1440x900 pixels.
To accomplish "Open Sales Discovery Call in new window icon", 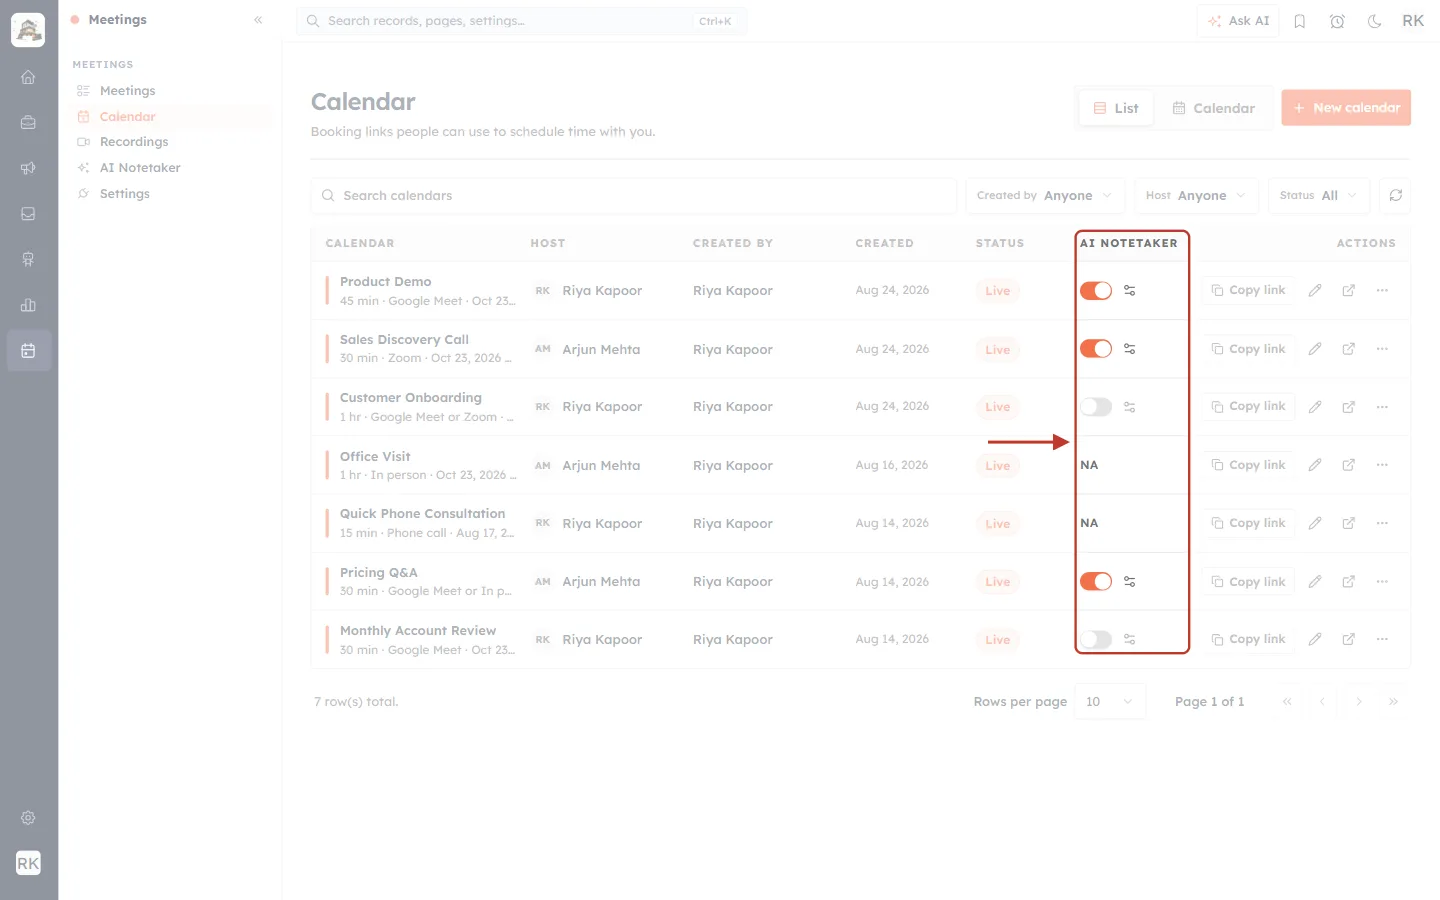I will [x=1348, y=349].
